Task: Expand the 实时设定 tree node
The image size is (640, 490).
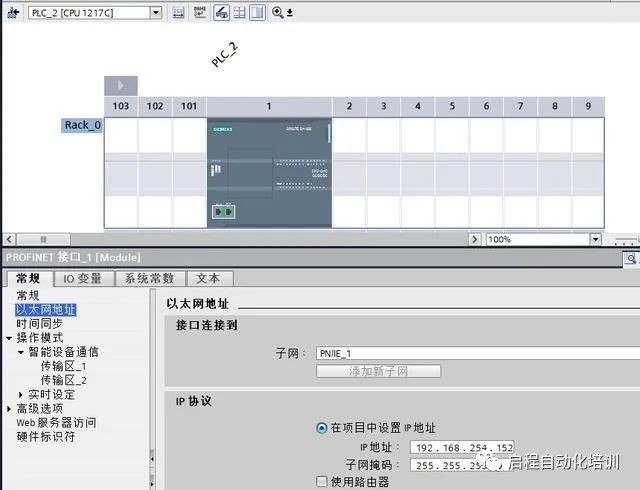Action: pyautogui.click(x=21, y=394)
